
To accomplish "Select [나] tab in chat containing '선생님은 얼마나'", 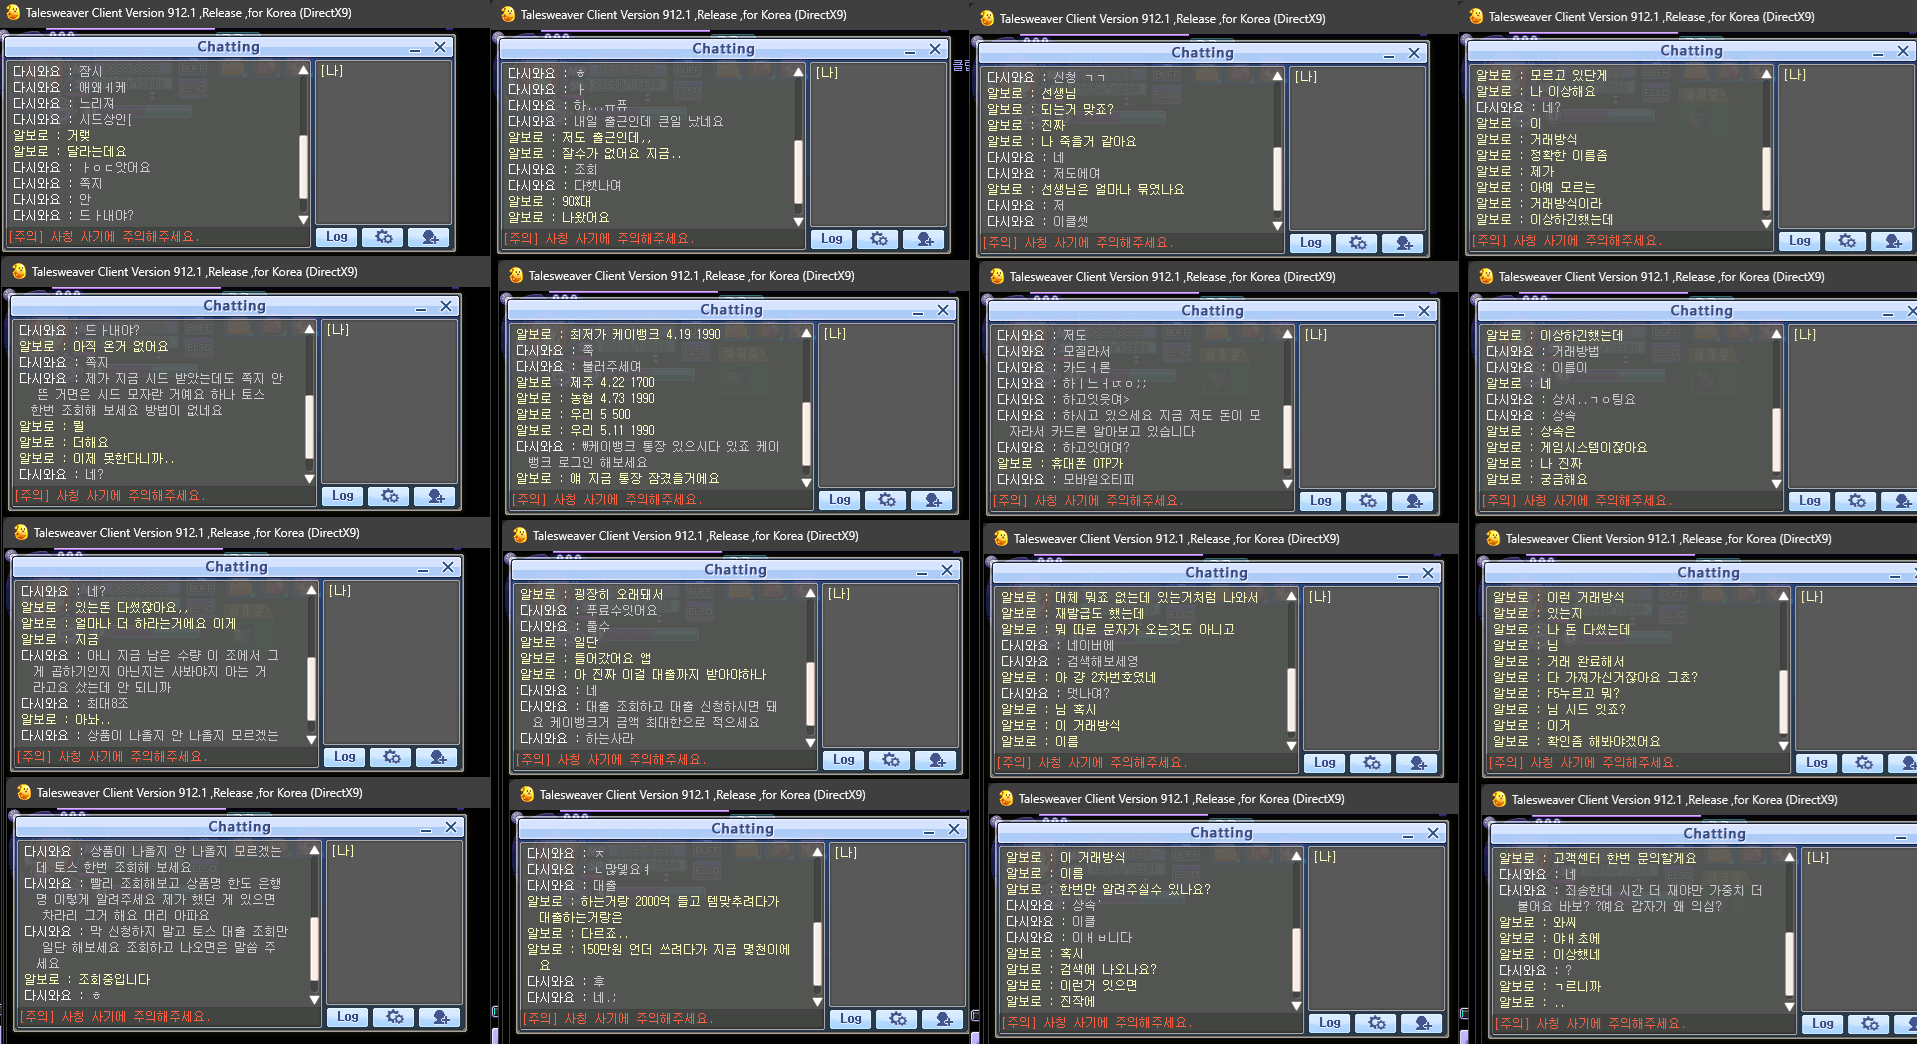I will (1306, 77).
